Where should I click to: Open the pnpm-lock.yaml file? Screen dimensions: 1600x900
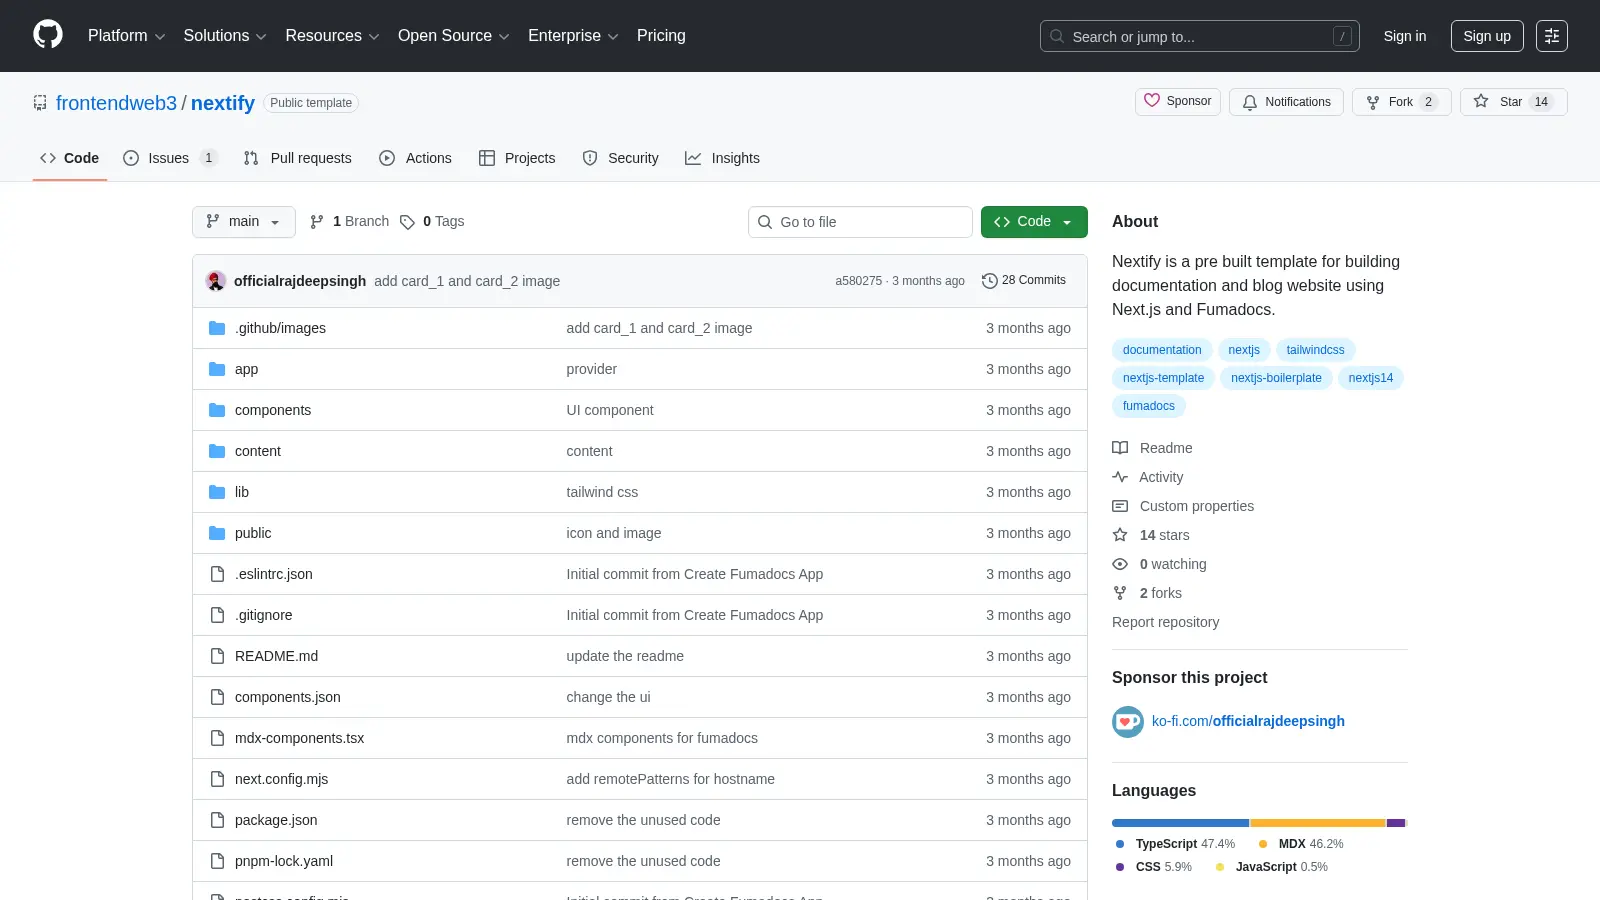tap(284, 861)
